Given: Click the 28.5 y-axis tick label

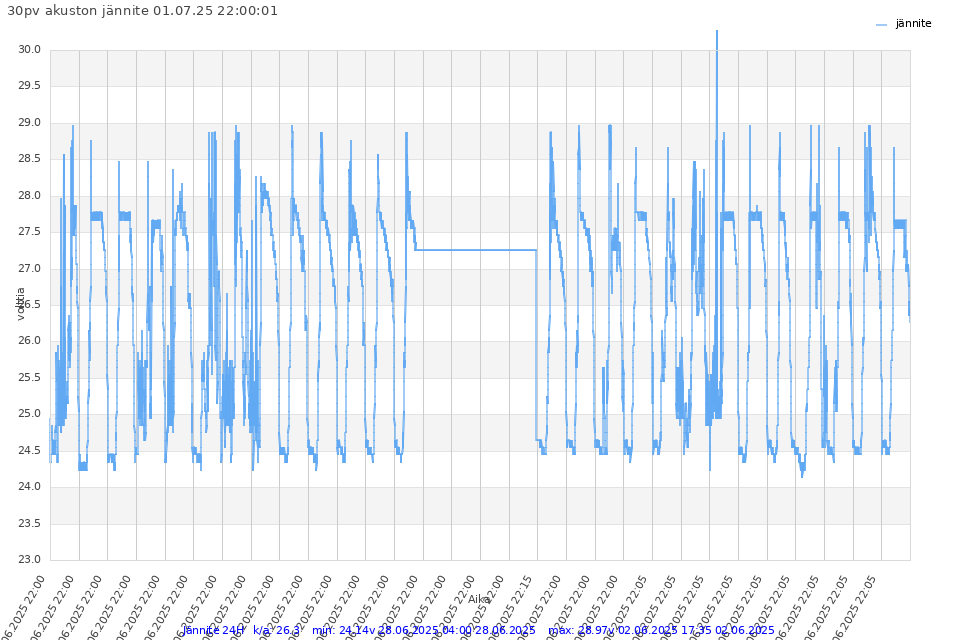Looking at the screenshot, I should (30, 159).
